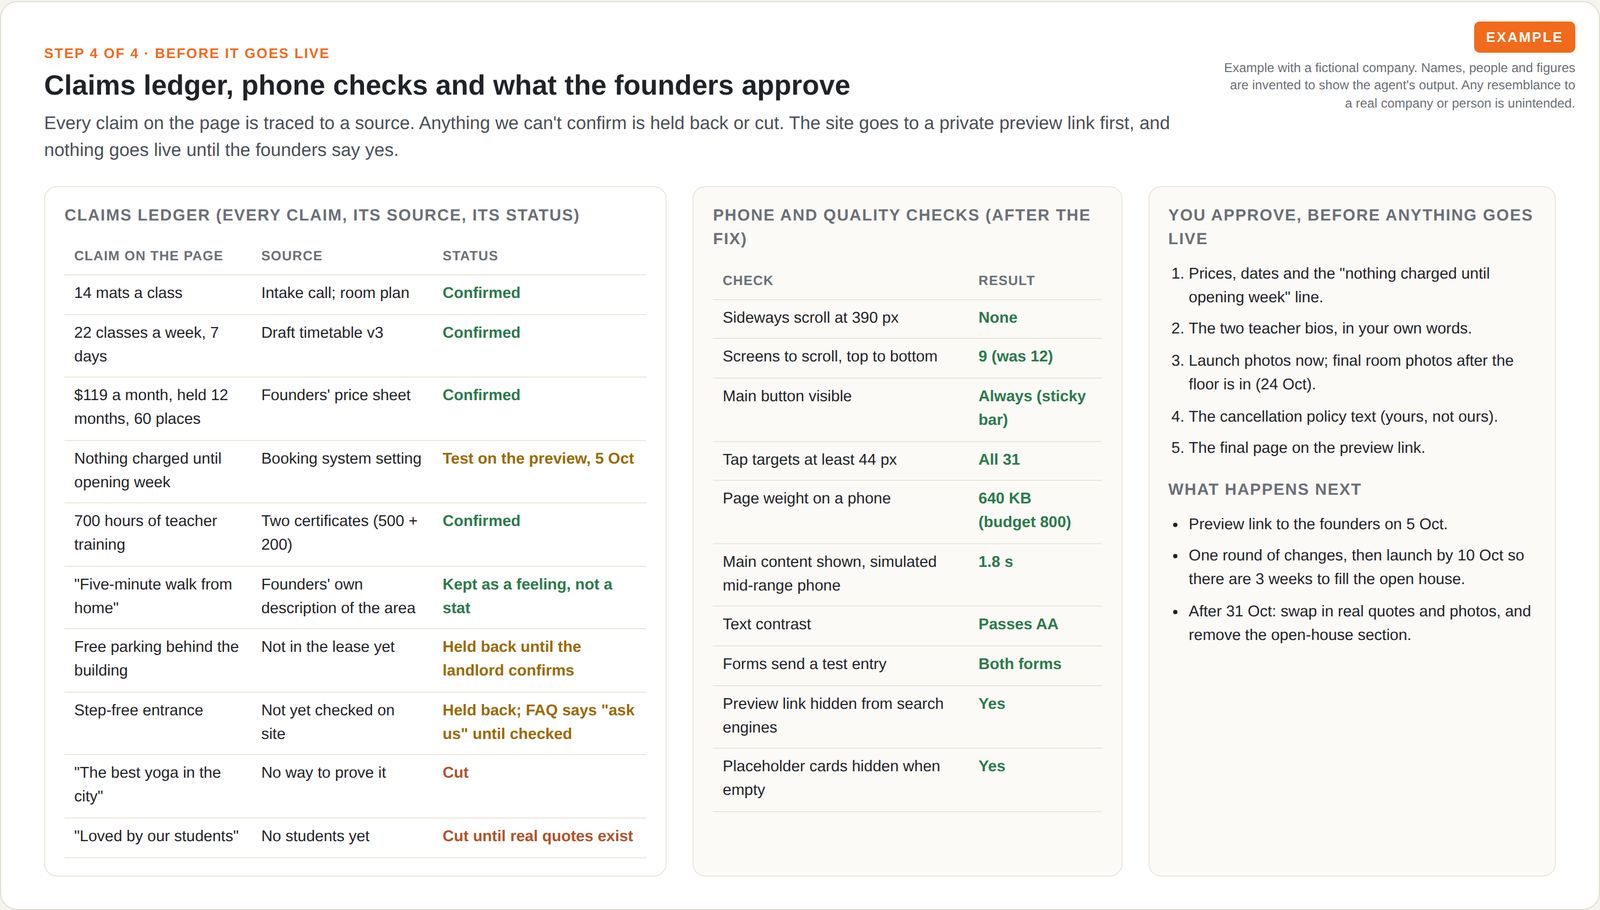Click 'Held back until the landlord confirms' status

click(512, 659)
